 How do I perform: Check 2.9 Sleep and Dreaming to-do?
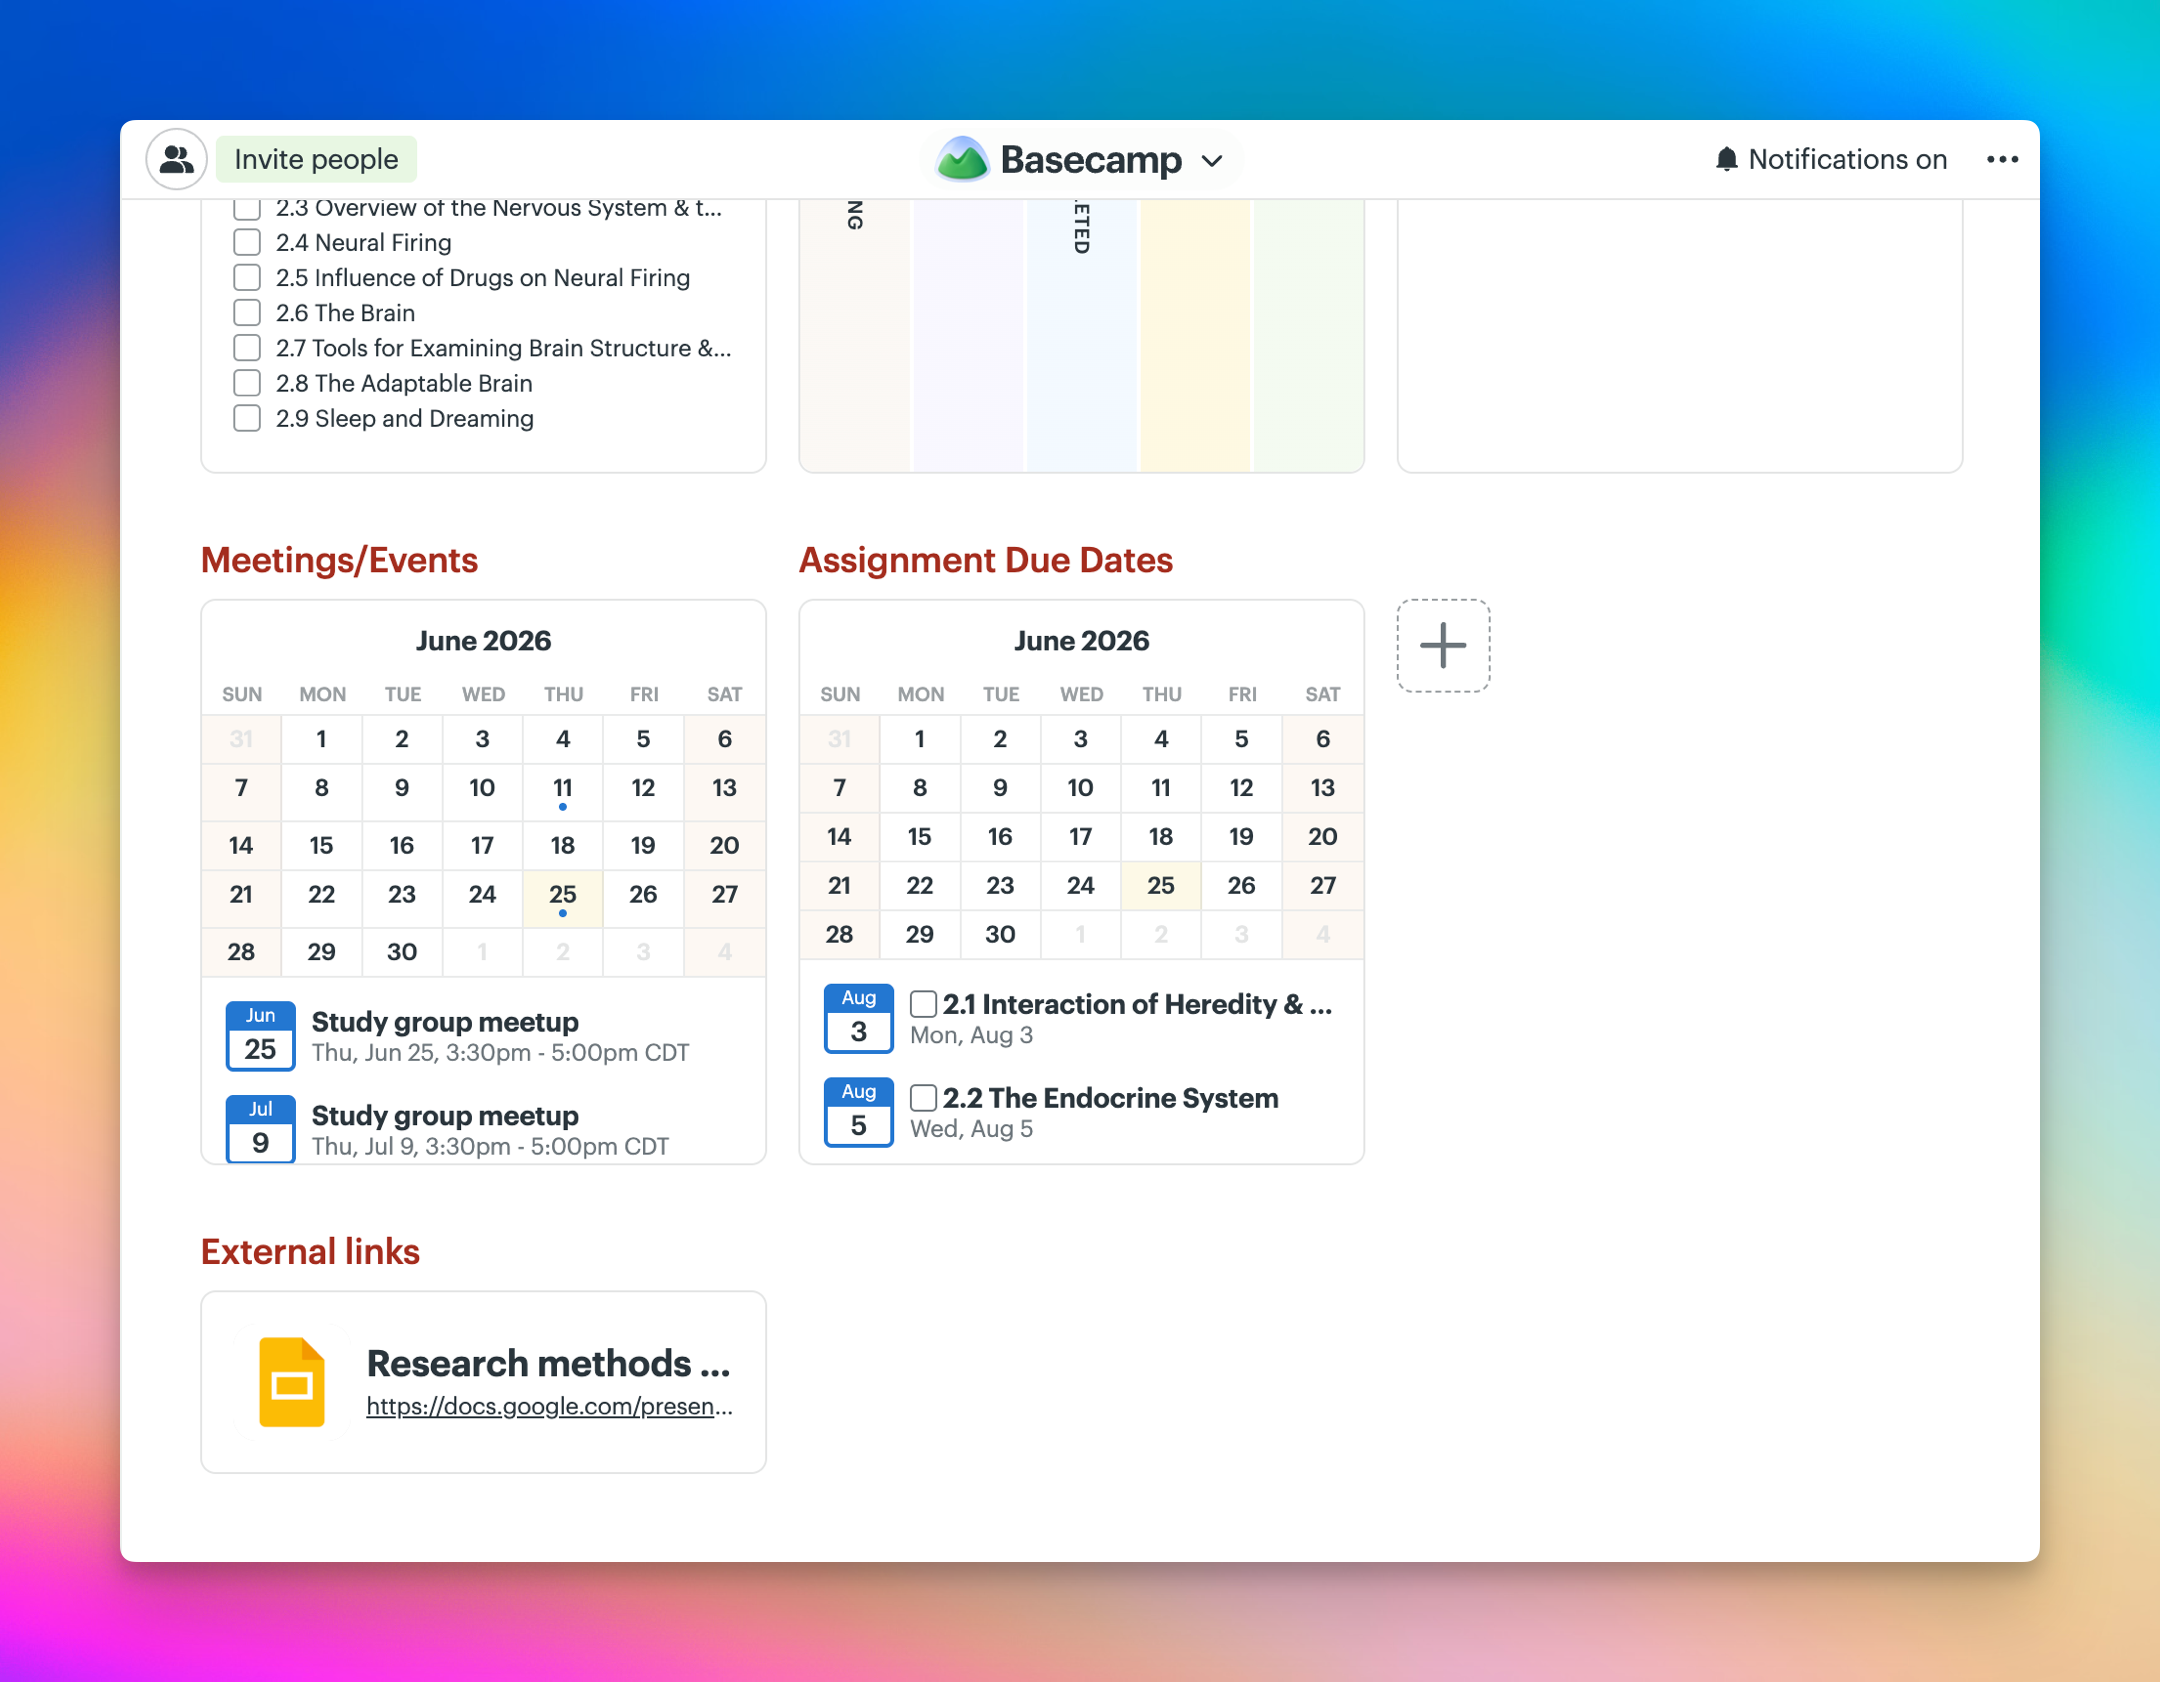tap(247, 418)
